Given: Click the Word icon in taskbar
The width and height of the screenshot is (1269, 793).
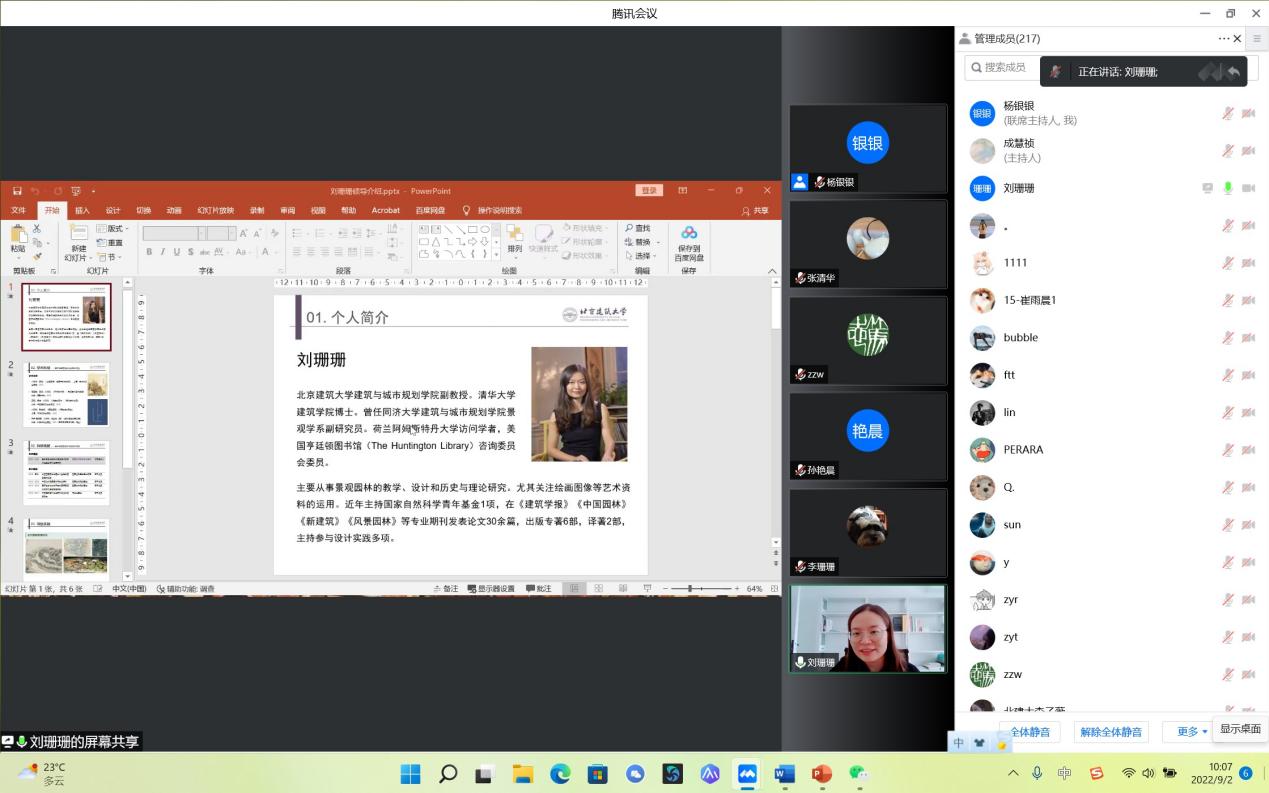Looking at the screenshot, I should click(x=784, y=773).
